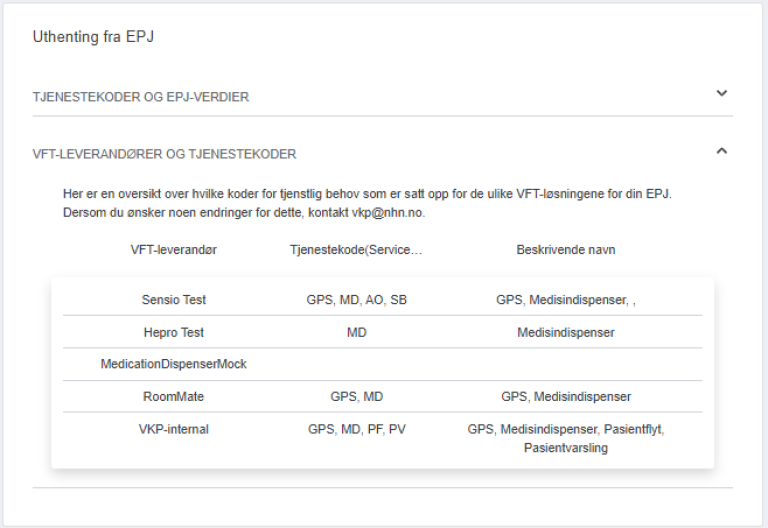
Task: Click the TJENESTEKODER OG EPJ-VERDIER panel title
Action: 141,97
